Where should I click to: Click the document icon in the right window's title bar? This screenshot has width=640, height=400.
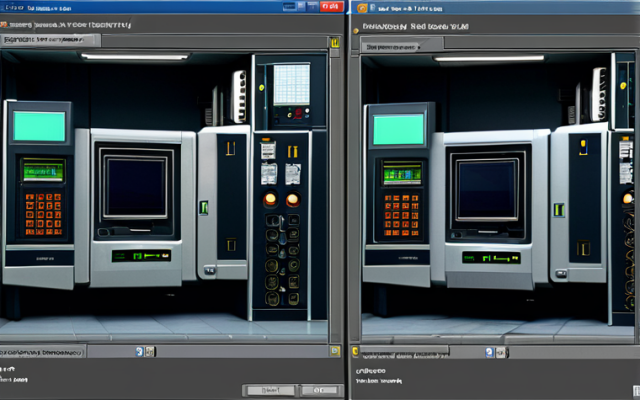click(372, 8)
